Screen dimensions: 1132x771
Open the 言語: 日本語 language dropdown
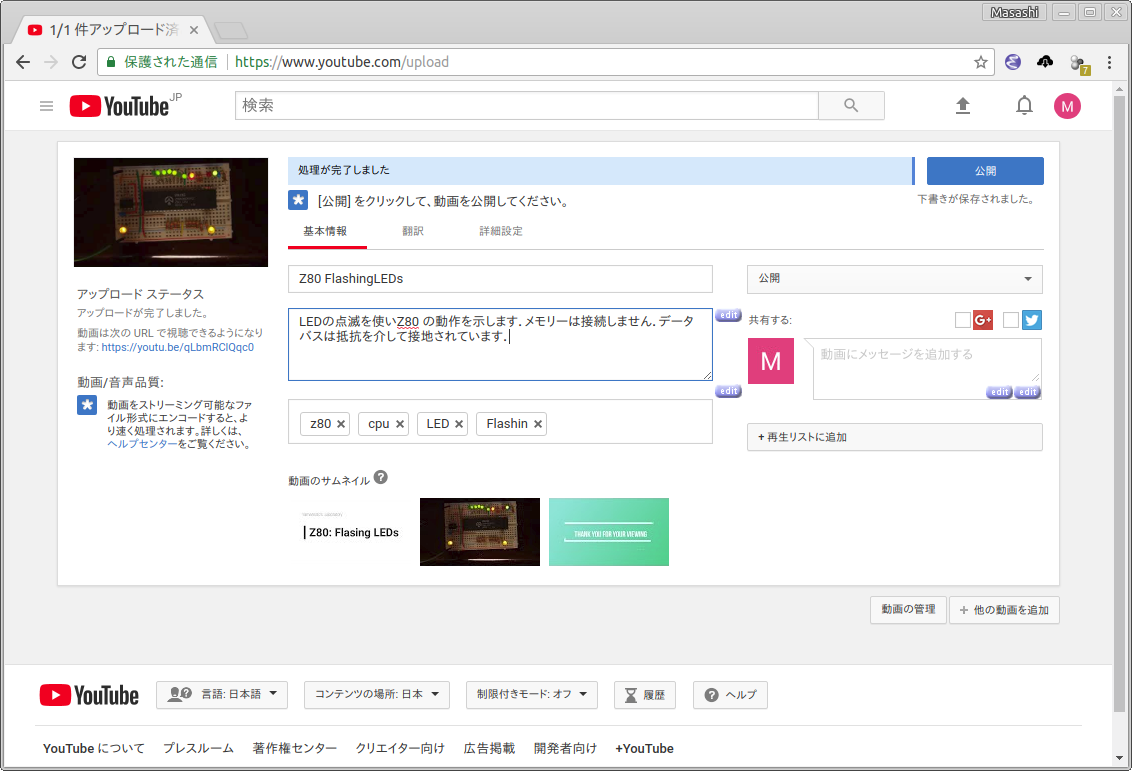tap(222, 694)
